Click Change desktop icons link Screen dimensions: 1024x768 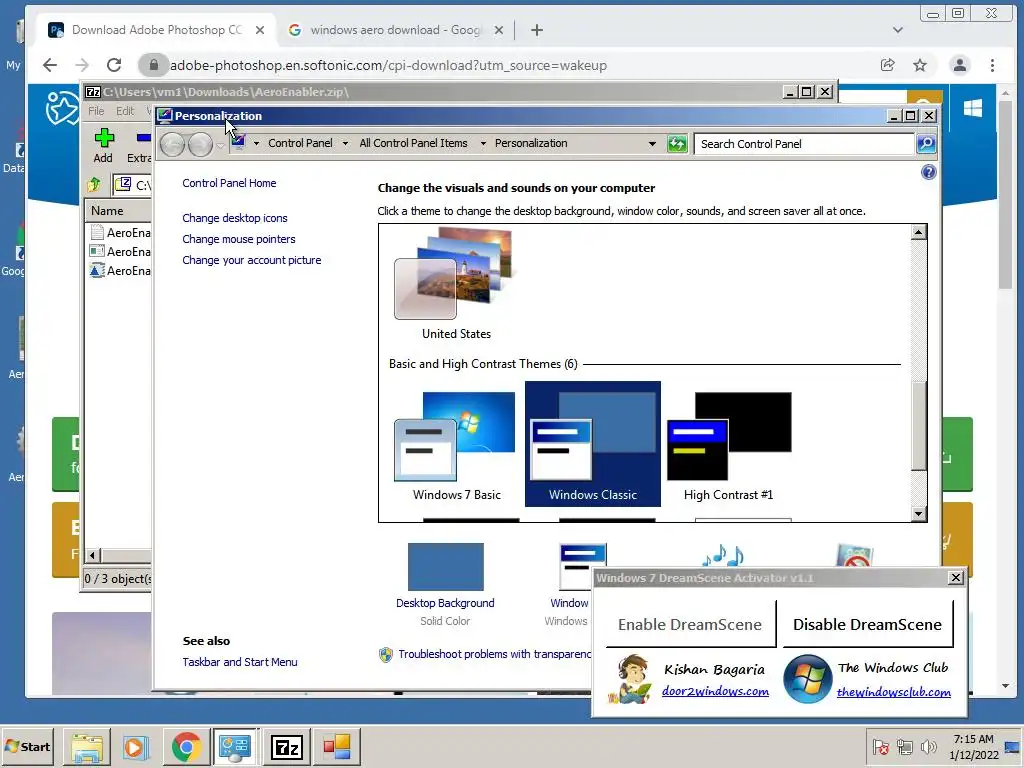(235, 218)
